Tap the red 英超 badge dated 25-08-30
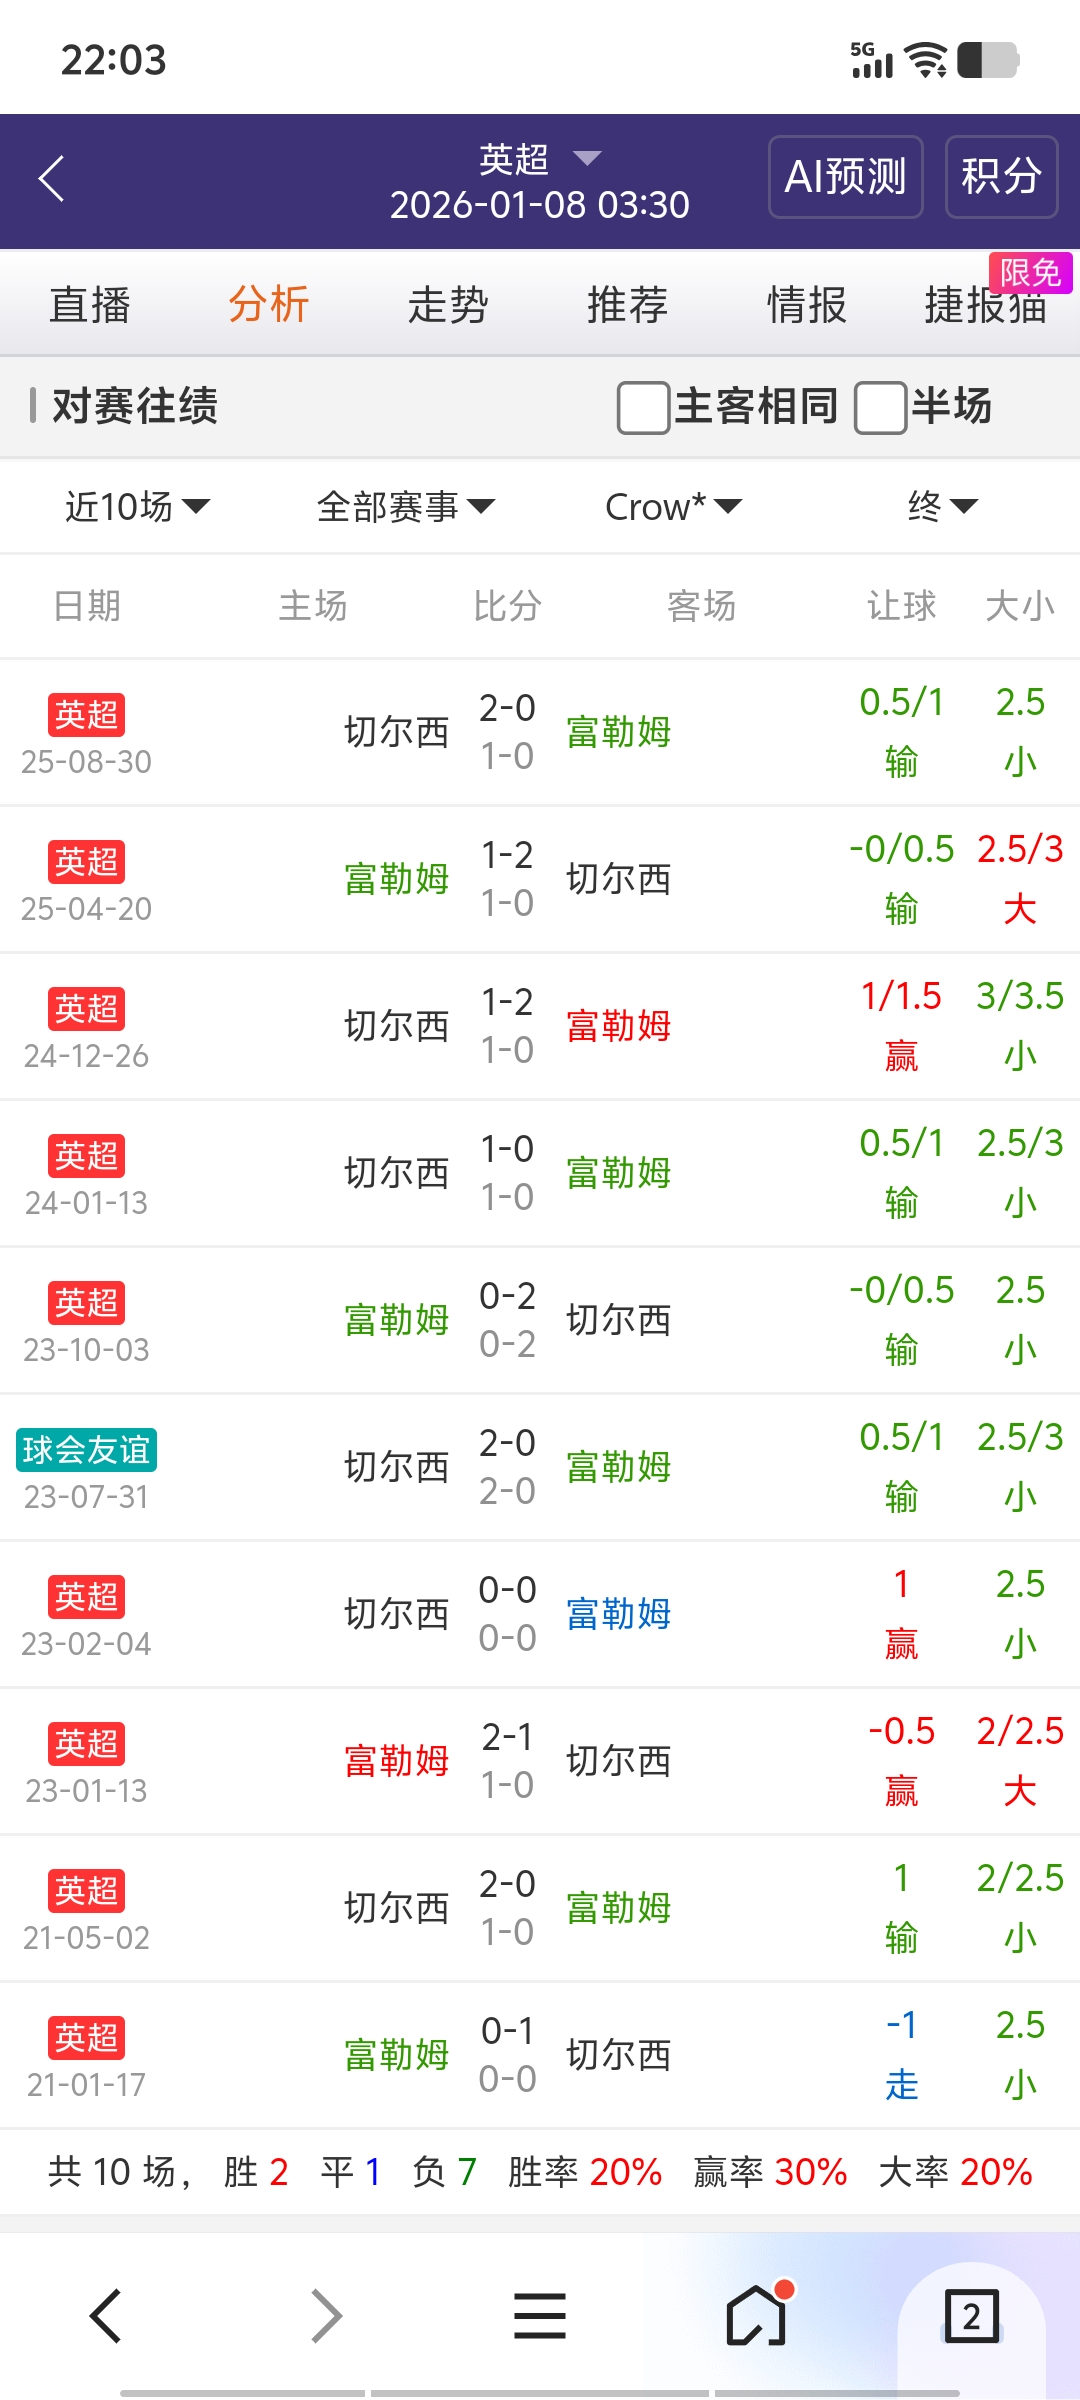Viewport: 1080px width, 2400px height. click(86, 715)
